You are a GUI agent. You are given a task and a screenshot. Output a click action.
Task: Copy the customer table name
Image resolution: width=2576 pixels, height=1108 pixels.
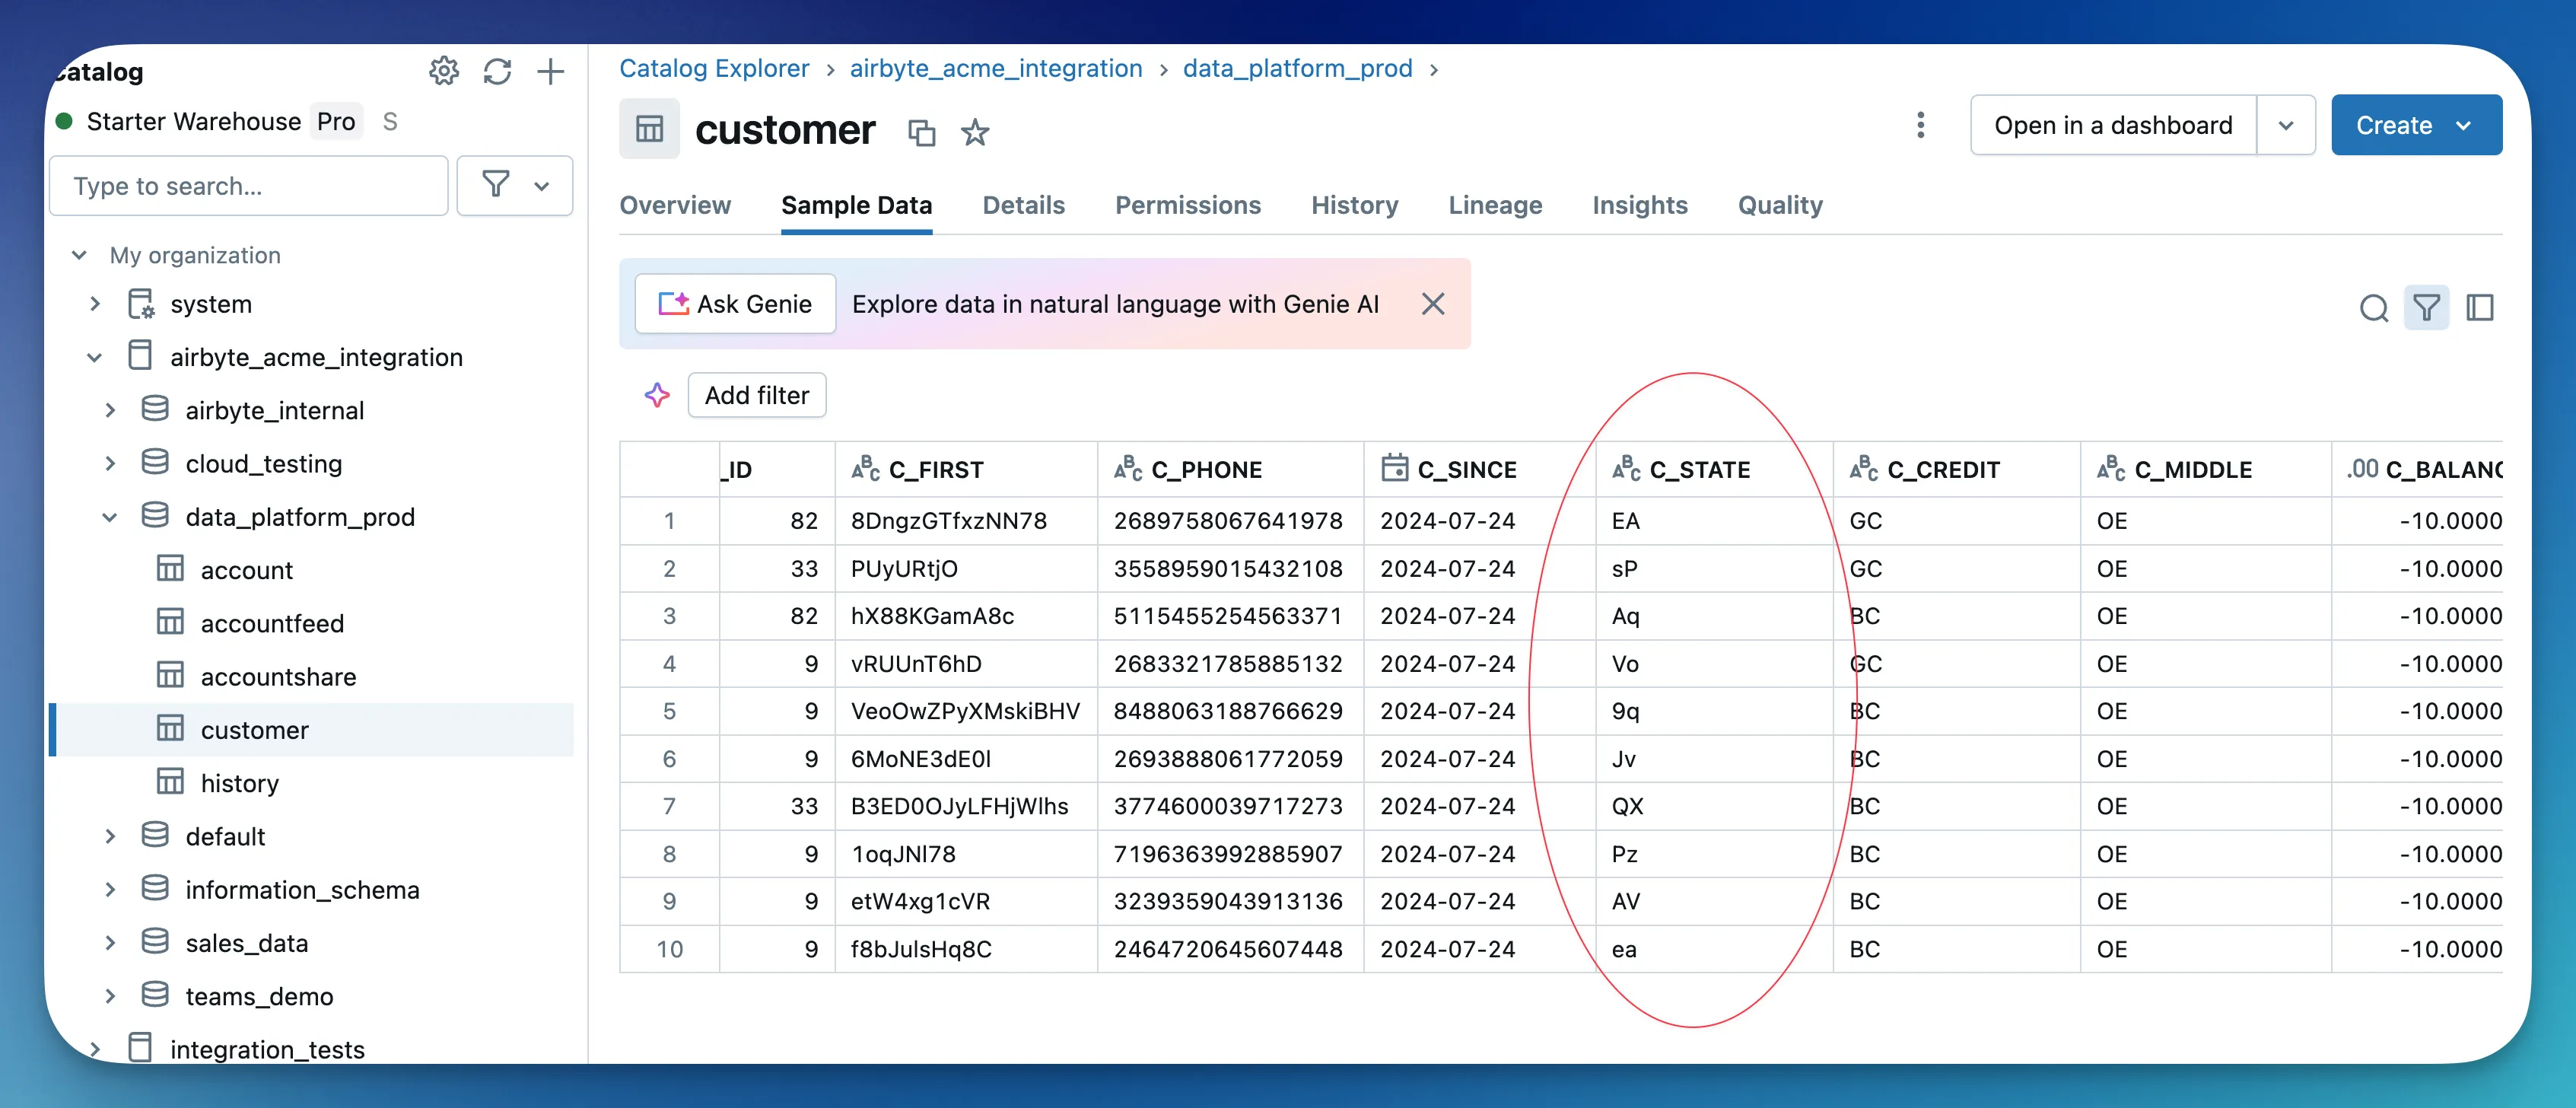point(921,132)
